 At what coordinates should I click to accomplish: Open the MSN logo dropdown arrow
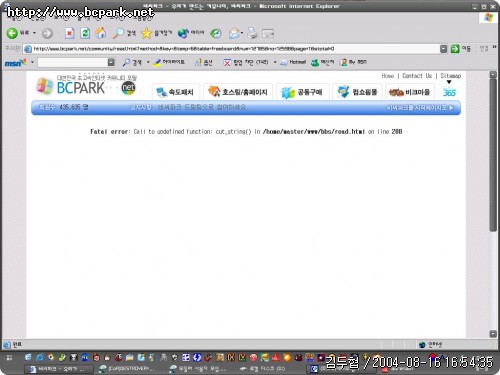[x=32, y=62]
